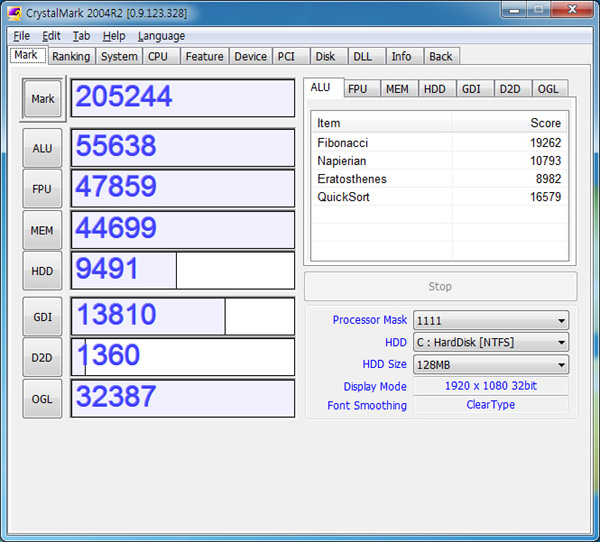The width and height of the screenshot is (600, 542).
Task: Run the FPU benchmark button
Action: click(42, 189)
